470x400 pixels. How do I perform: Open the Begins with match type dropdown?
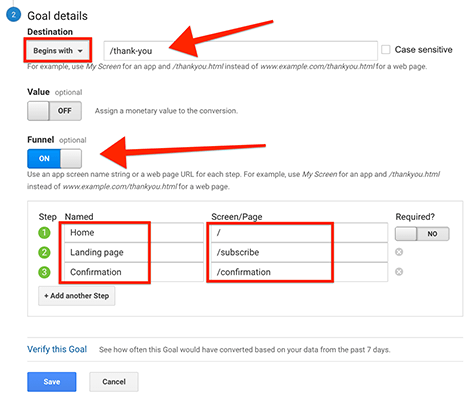[58, 51]
